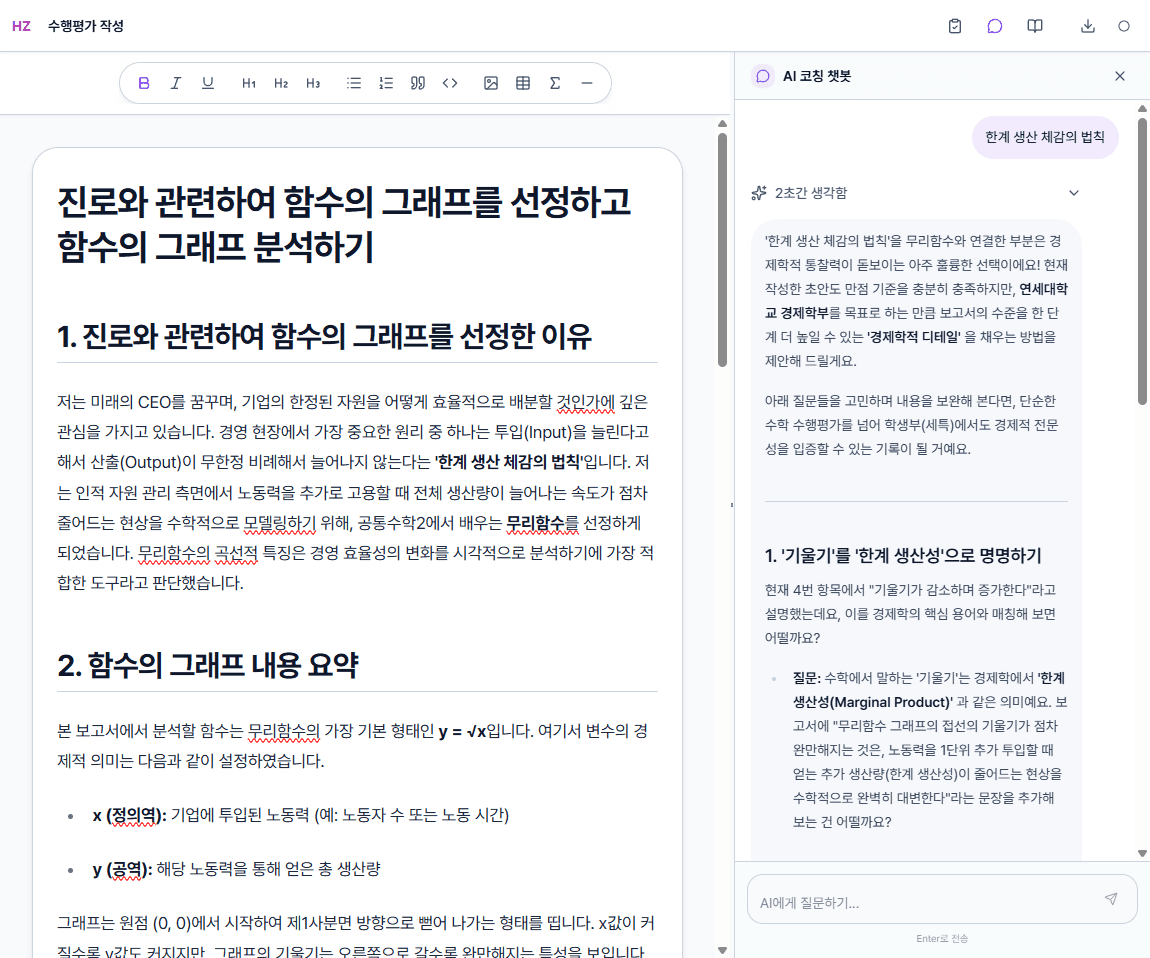Click the chat panel scrollbar down arrow
Viewport: 1150px width, 958px height.
(x=1142, y=853)
